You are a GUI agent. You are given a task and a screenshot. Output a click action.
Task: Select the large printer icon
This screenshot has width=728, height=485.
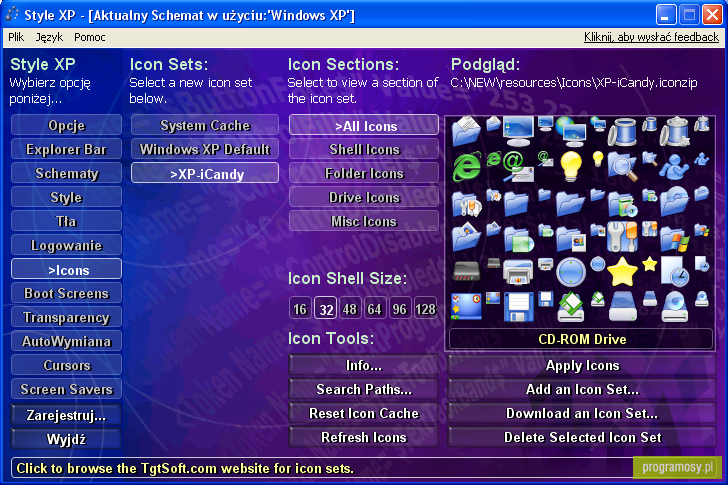(519, 272)
